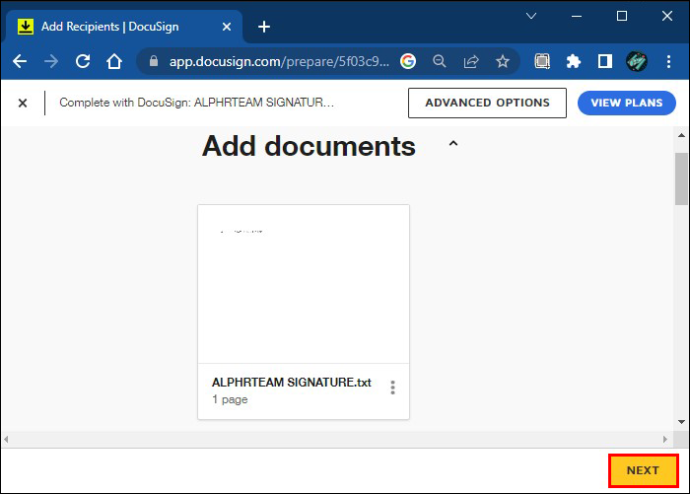Share this page icon
This screenshot has height=494, width=690.
(471, 61)
